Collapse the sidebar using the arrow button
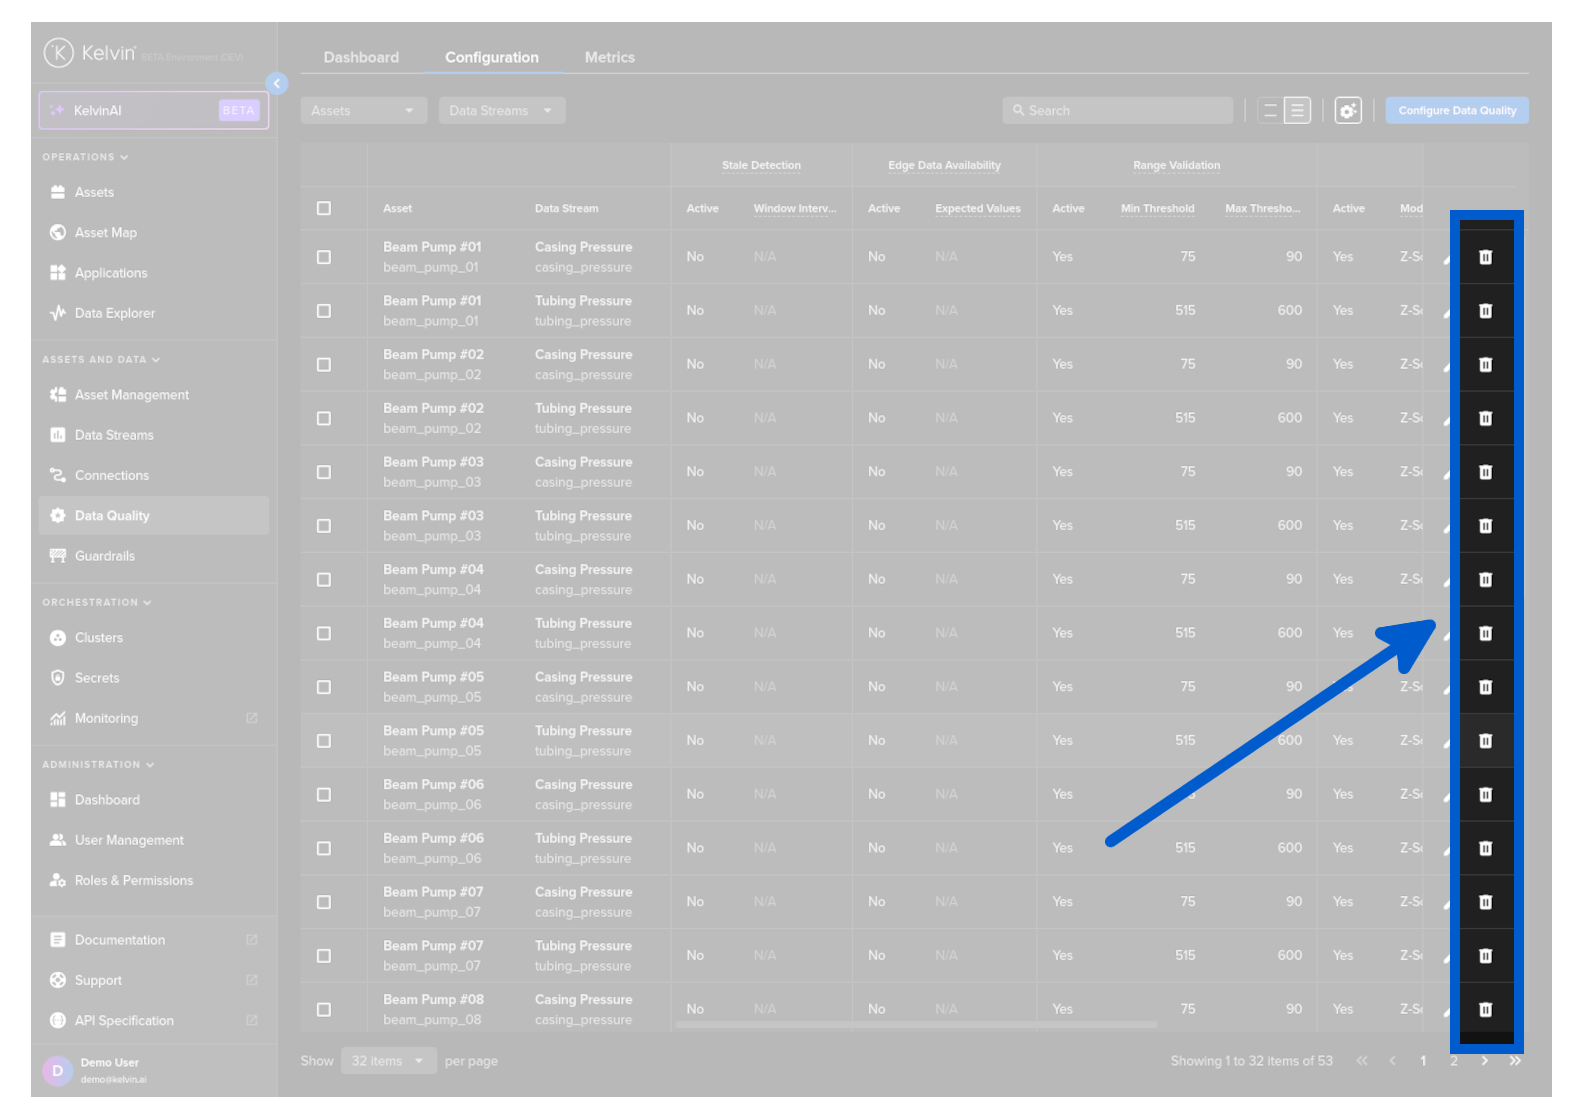Screen dimensions: 1584x1120 pyautogui.click(x=277, y=84)
